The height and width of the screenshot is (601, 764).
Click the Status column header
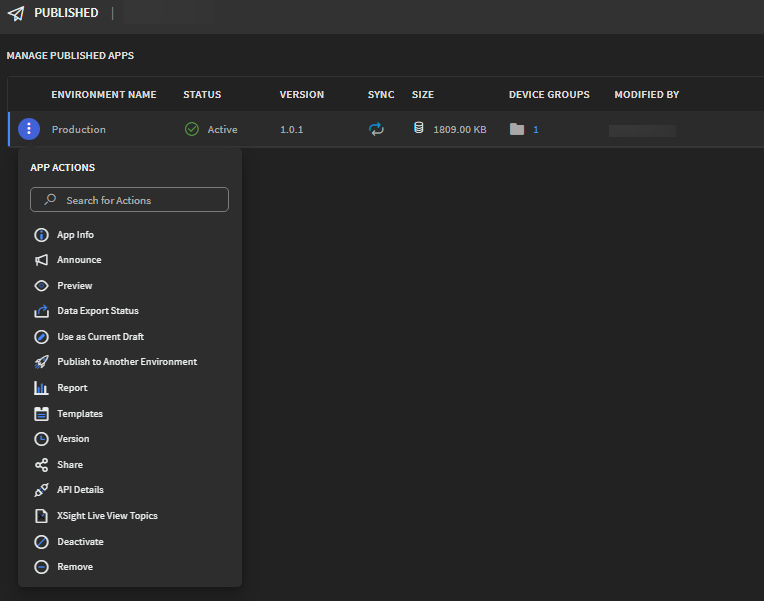202,95
